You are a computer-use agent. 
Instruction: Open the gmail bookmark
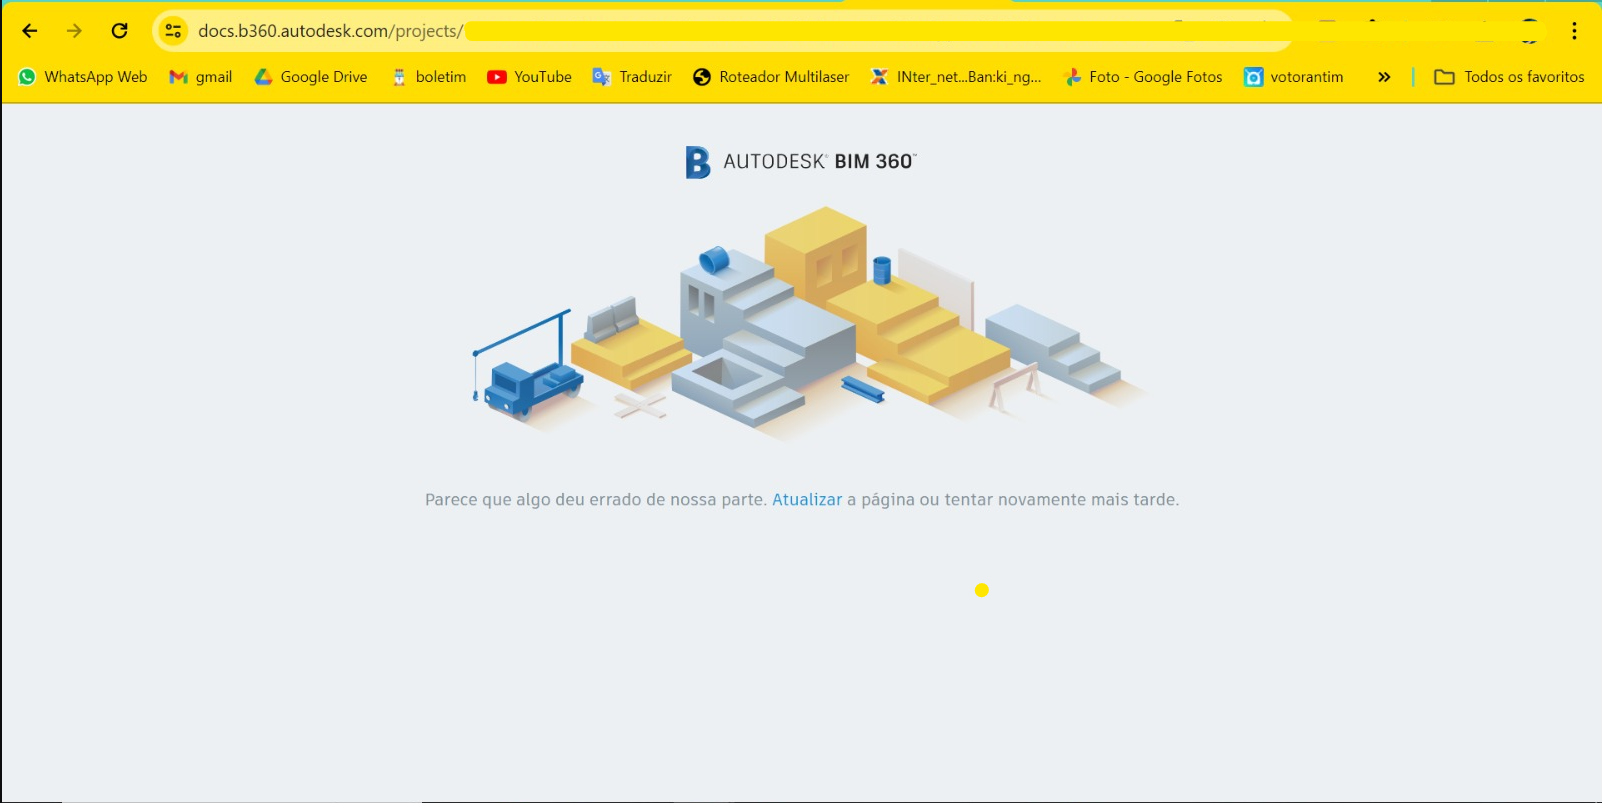click(x=201, y=77)
